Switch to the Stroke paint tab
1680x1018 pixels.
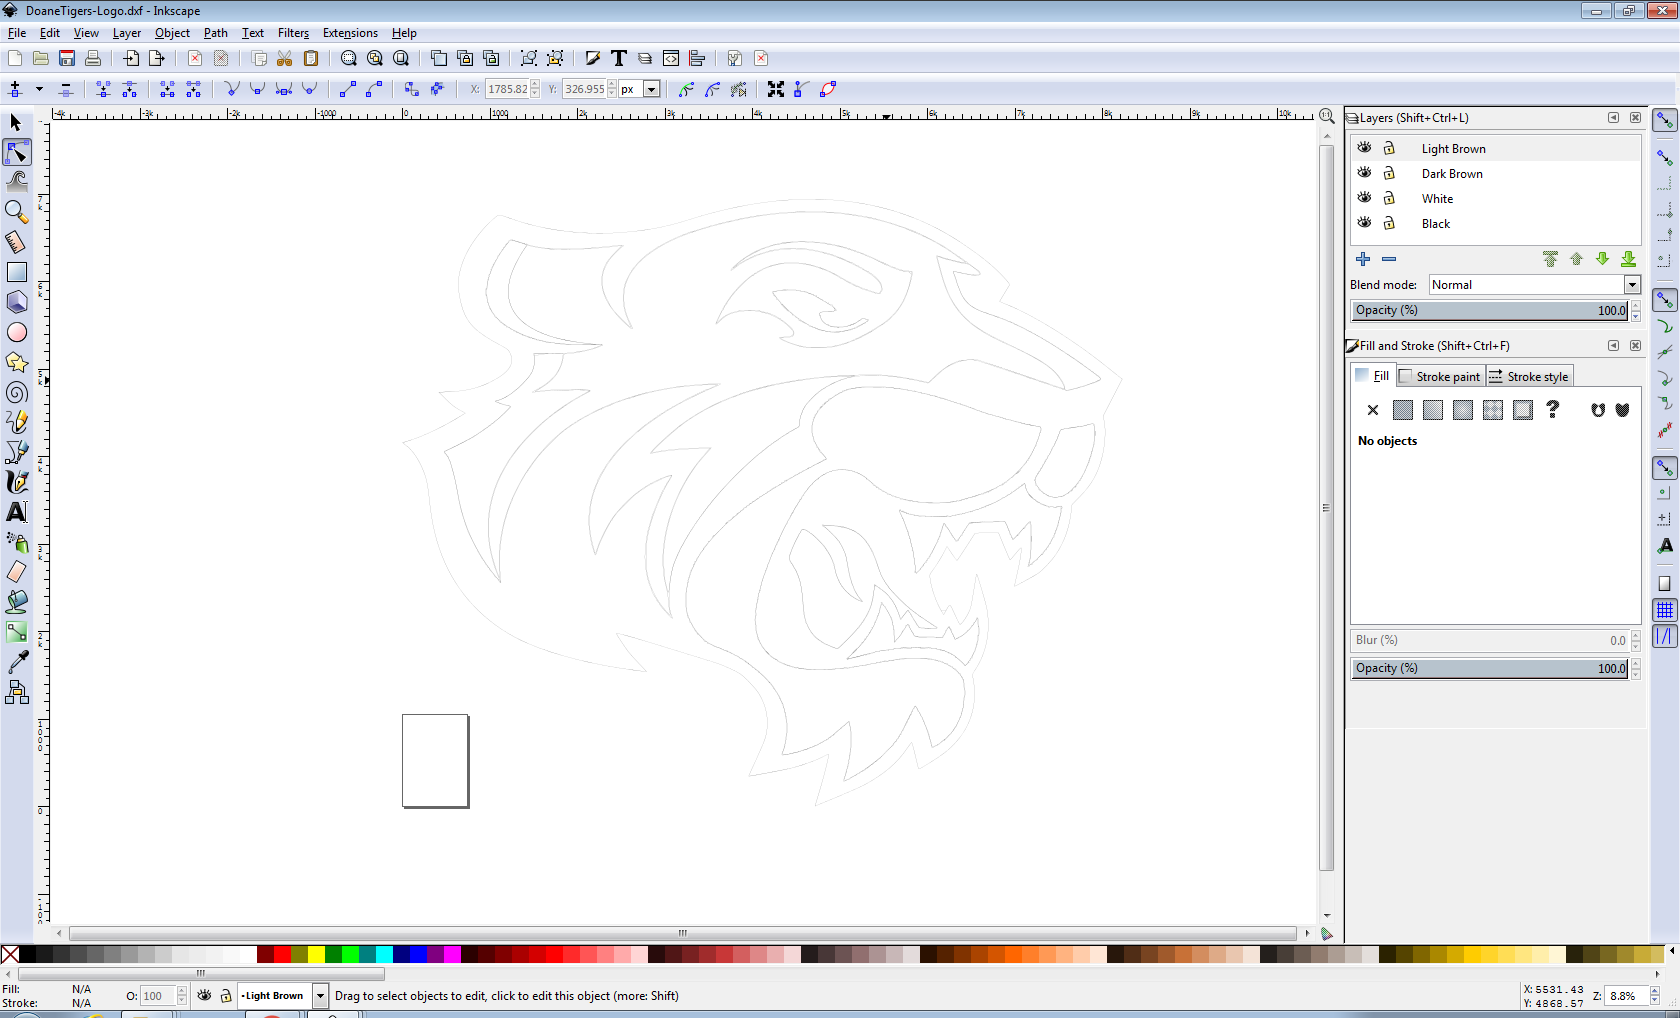click(x=1440, y=376)
